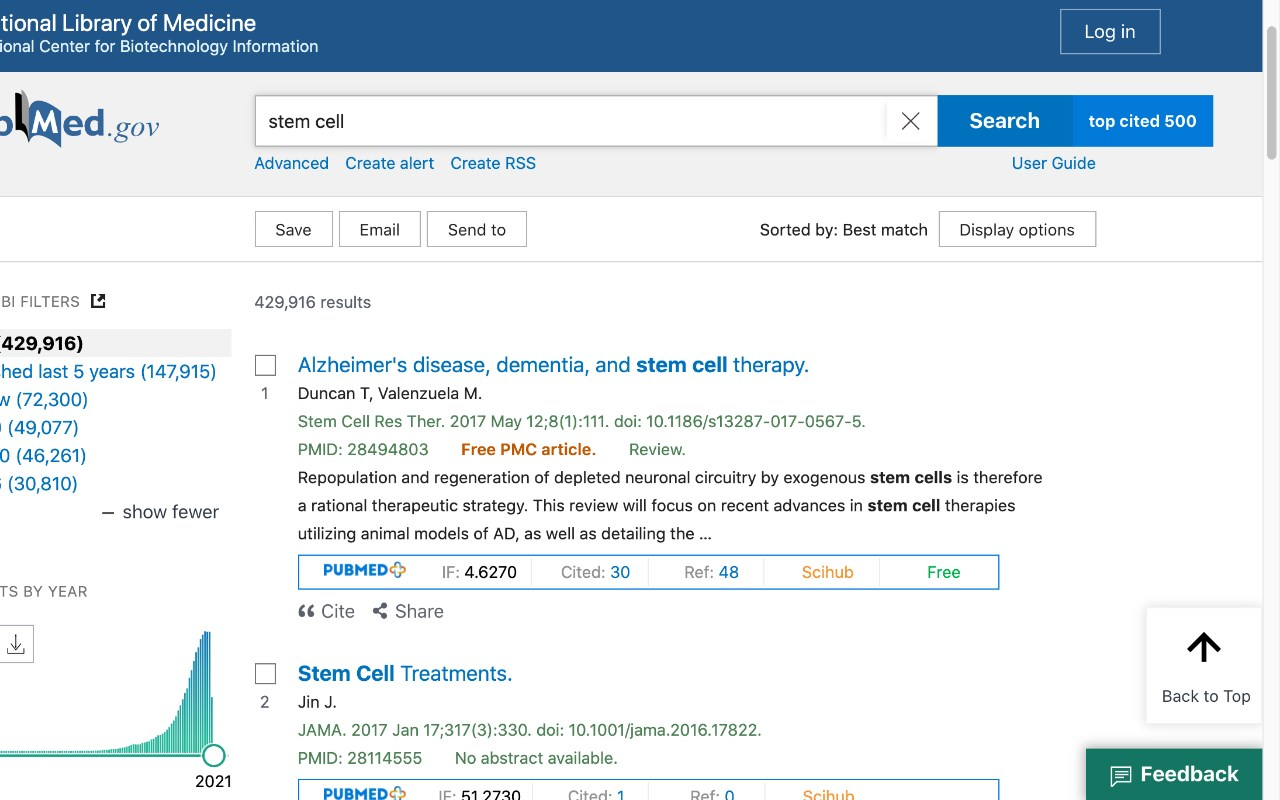1280x800 pixels.
Task: Clear the search box with X icon
Action: click(910, 121)
